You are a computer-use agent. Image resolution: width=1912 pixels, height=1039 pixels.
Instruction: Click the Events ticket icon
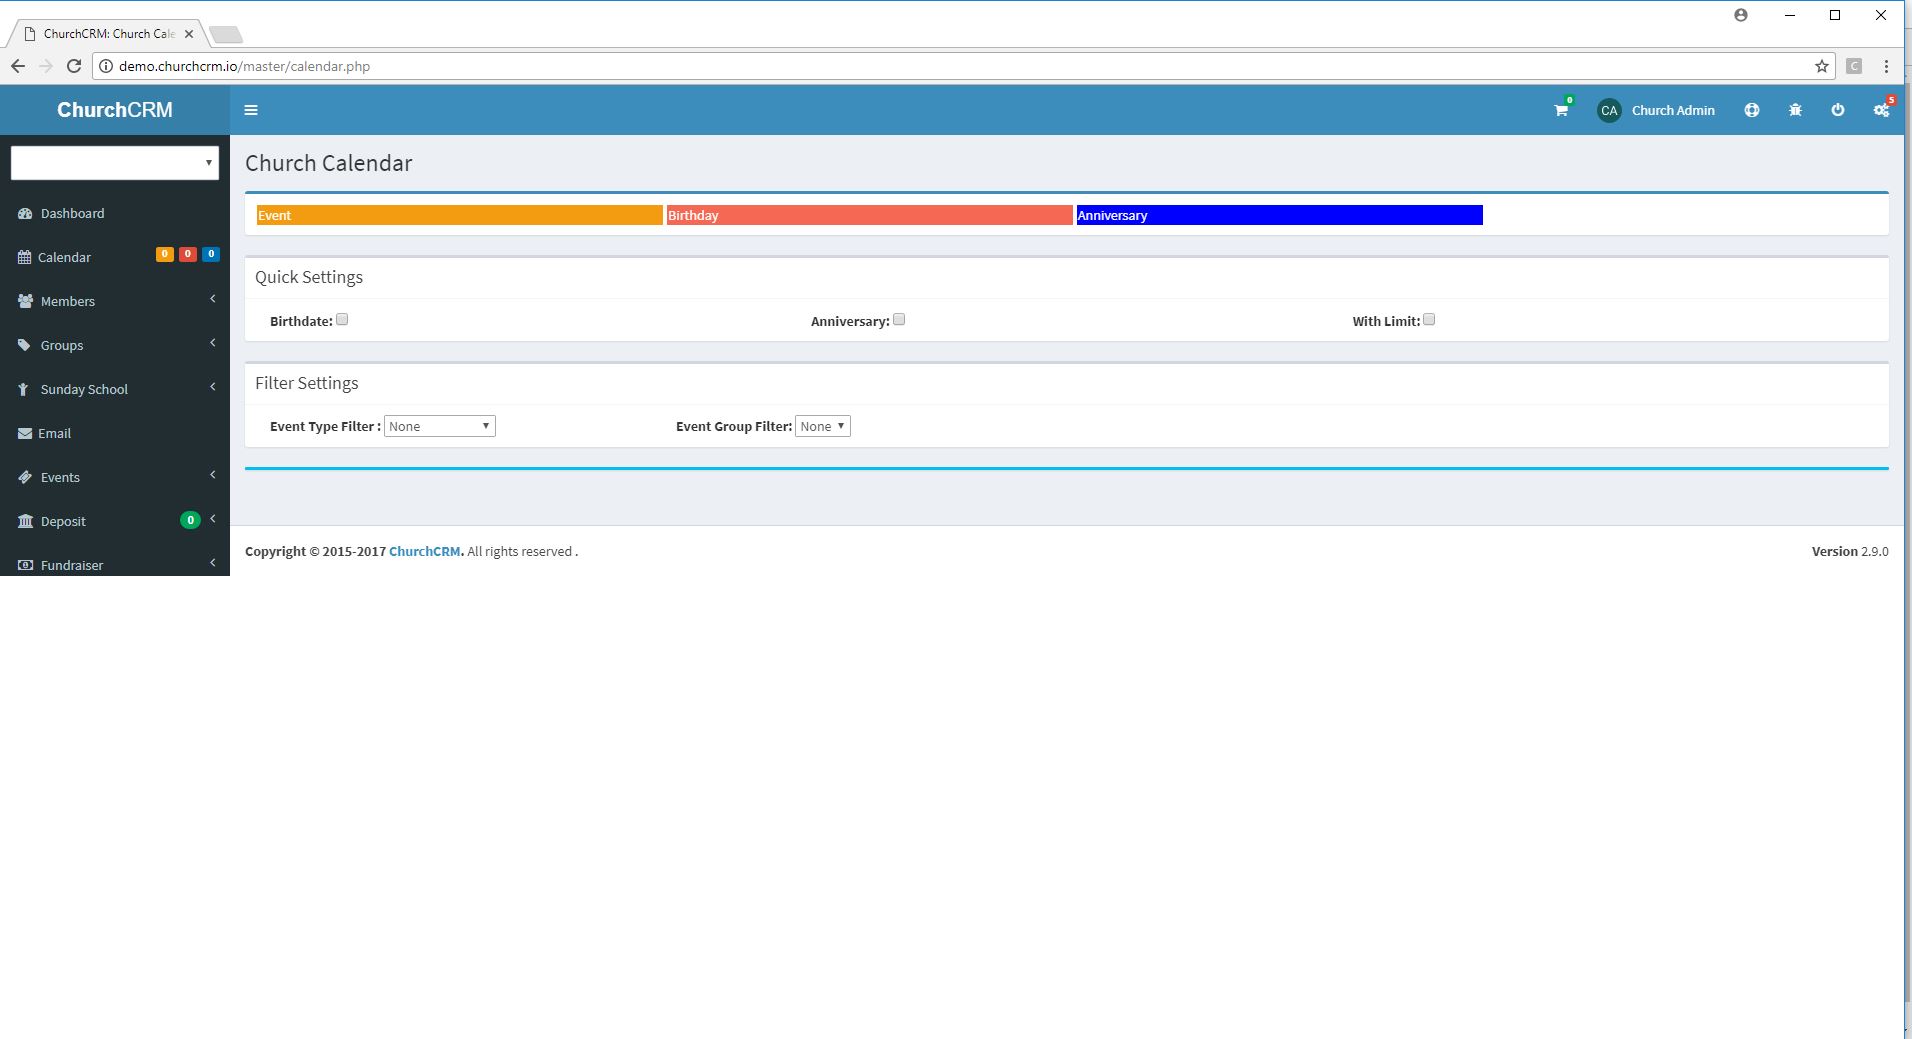(25, 477)
